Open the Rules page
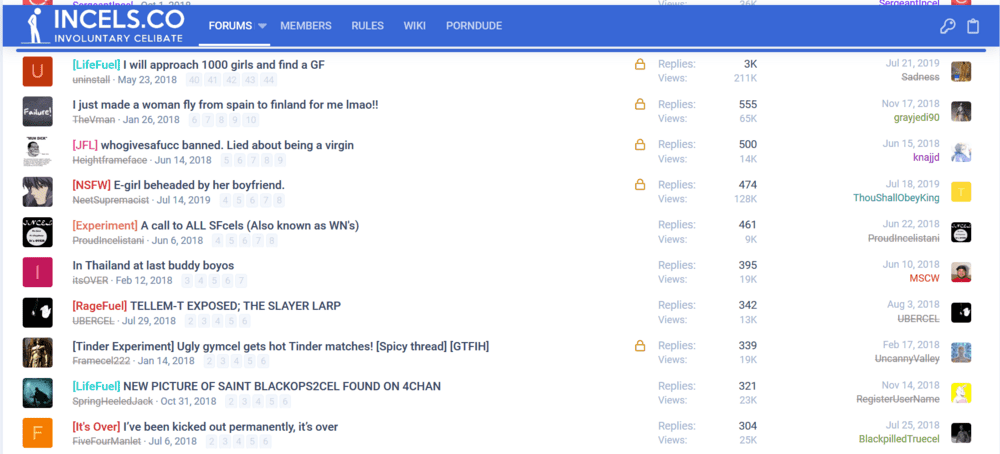The width and height of the screenshot is (1000, 454). click(x=367, y=26)
